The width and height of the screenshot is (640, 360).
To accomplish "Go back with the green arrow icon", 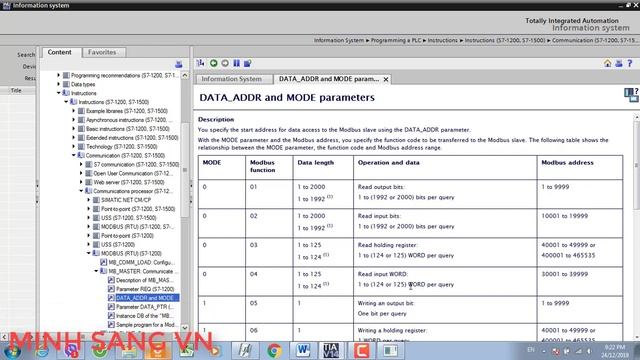I will click(213, 63).
